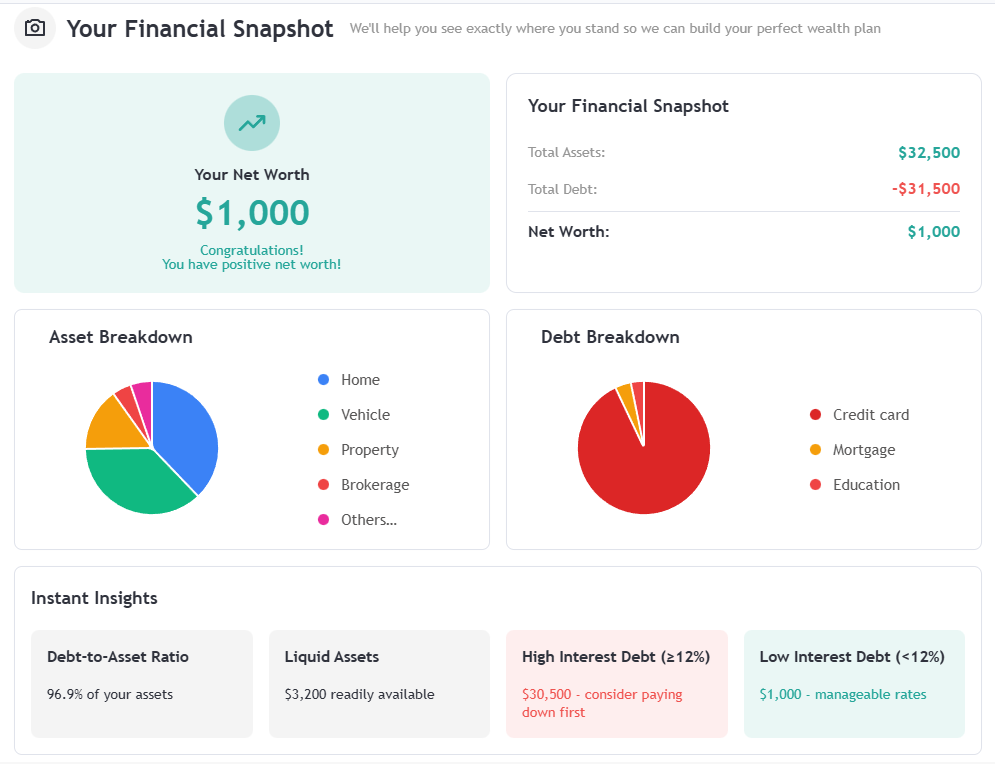Image resolution: width=995 pixels, height=764 pixels.
Task: Click the green Vehicle legend dot
Action: point(323,415)
